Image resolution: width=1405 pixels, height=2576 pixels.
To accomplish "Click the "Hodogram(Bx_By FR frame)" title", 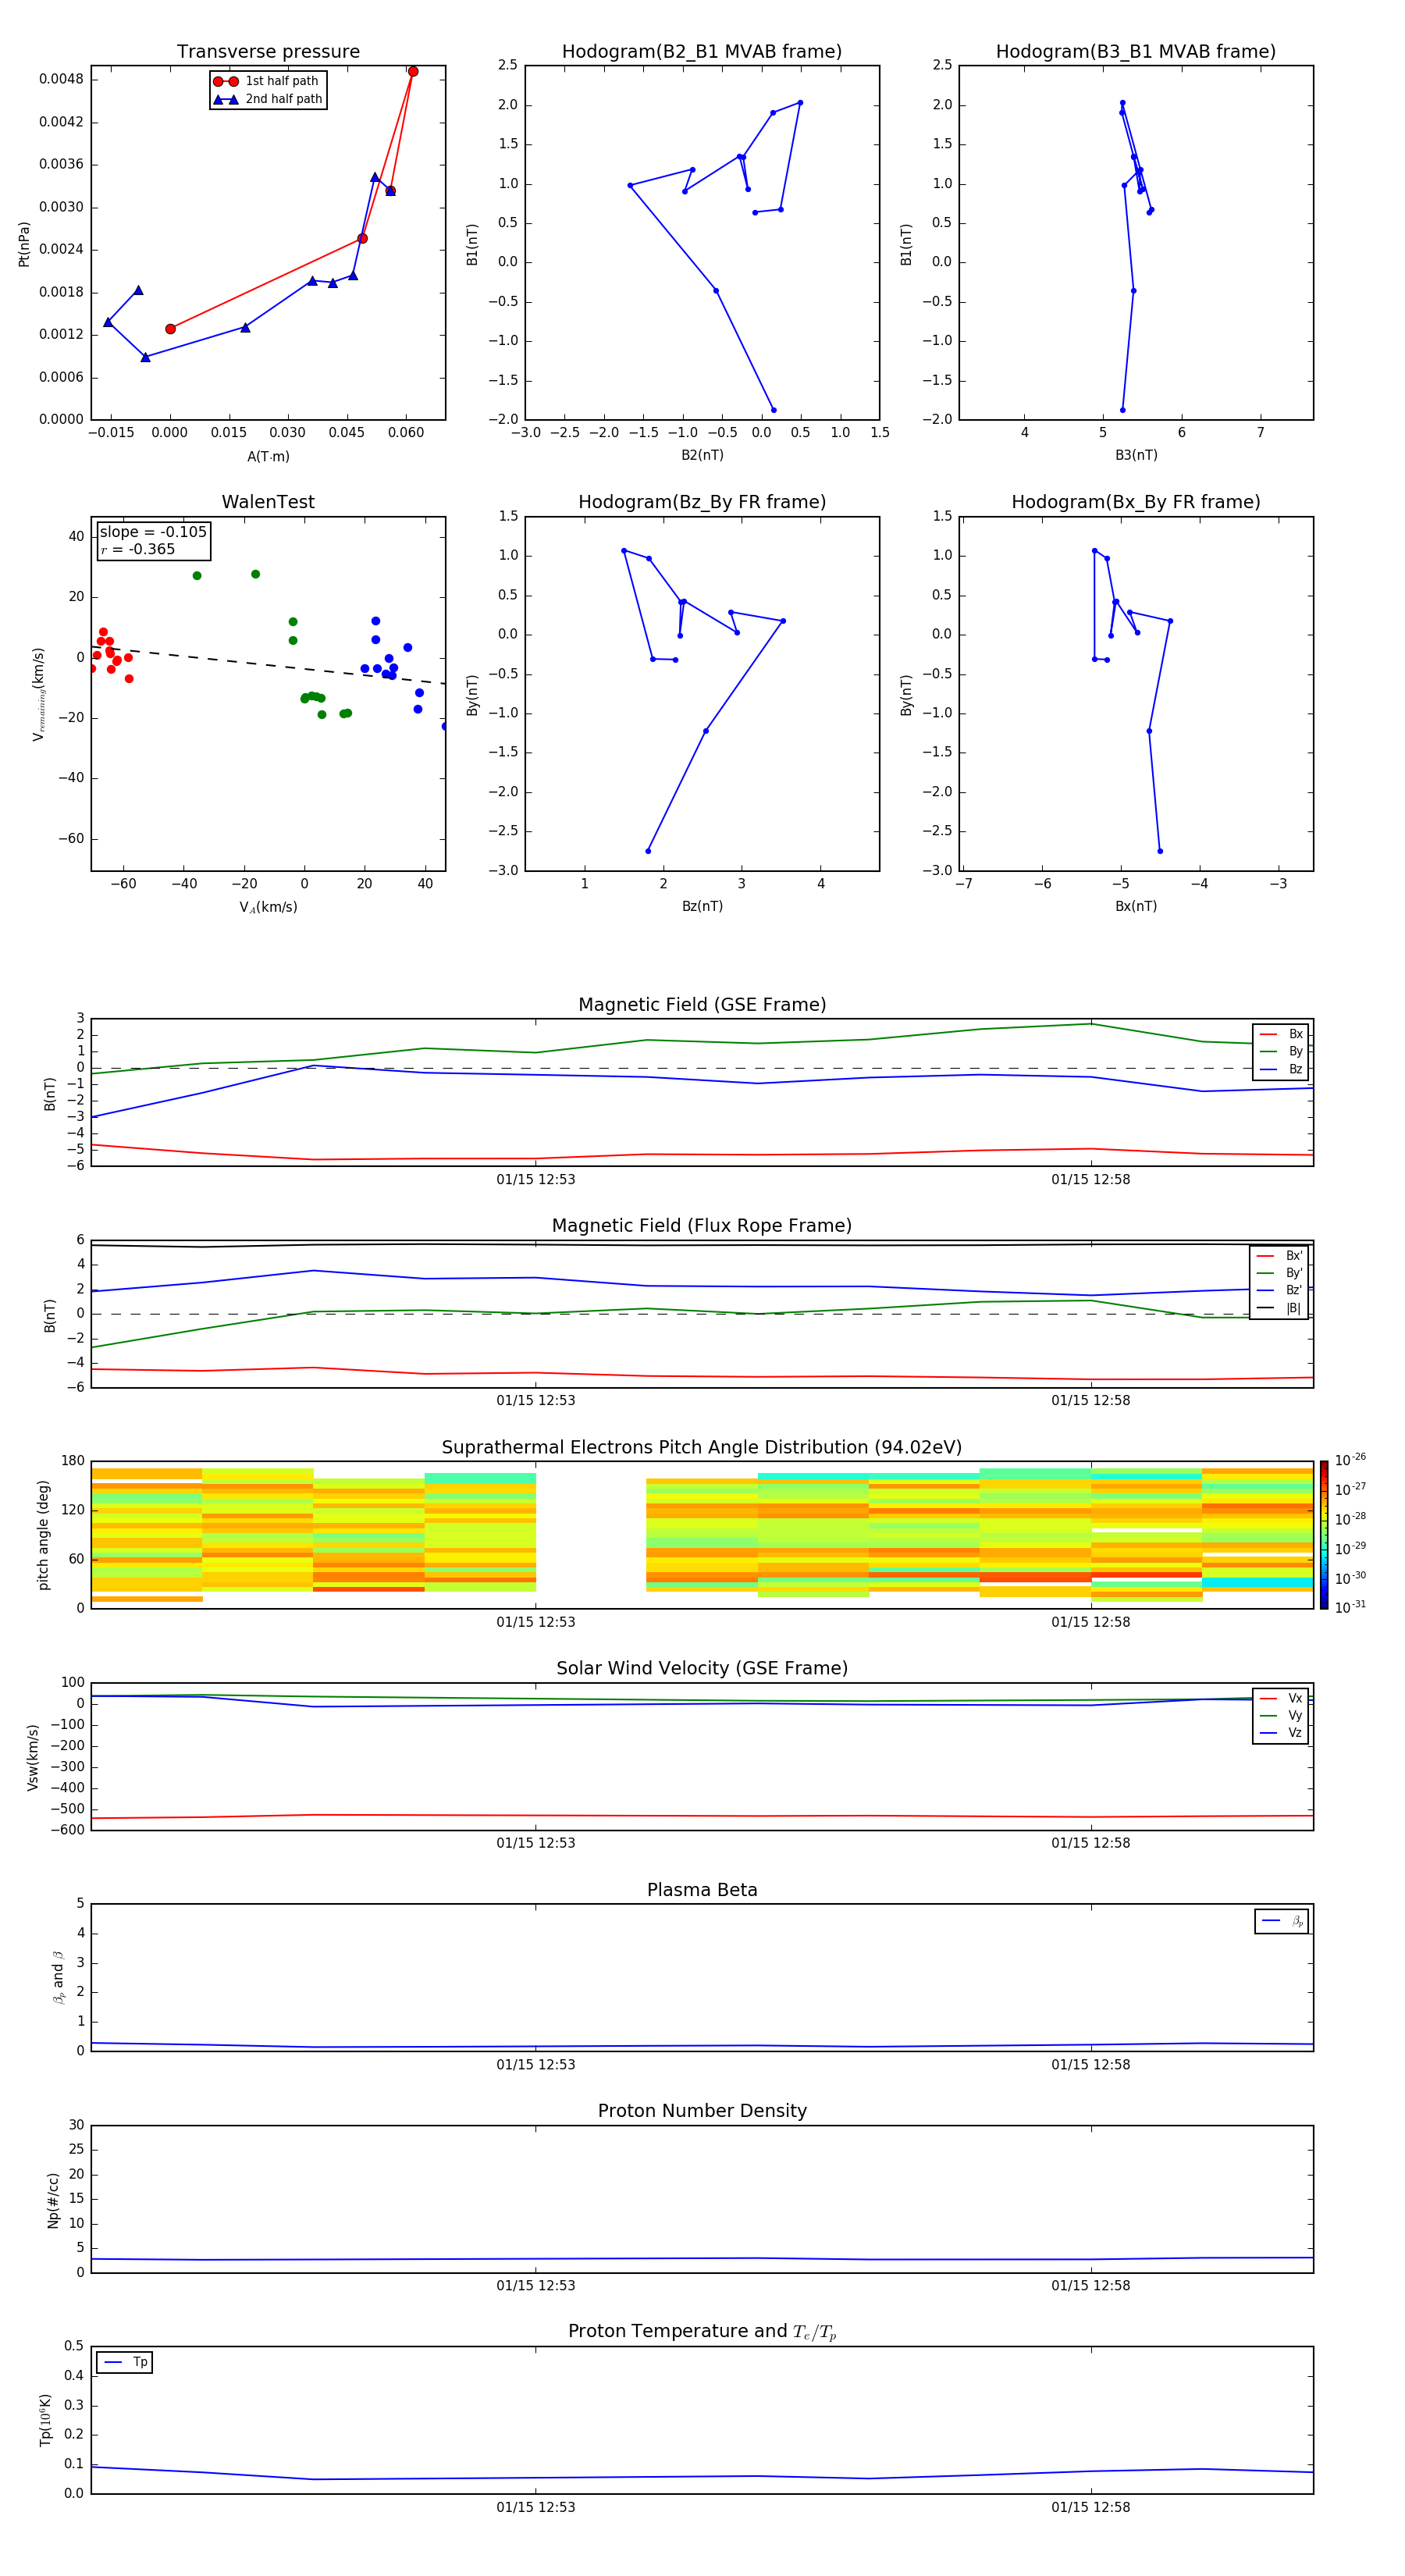I will tap(1136, 502).
